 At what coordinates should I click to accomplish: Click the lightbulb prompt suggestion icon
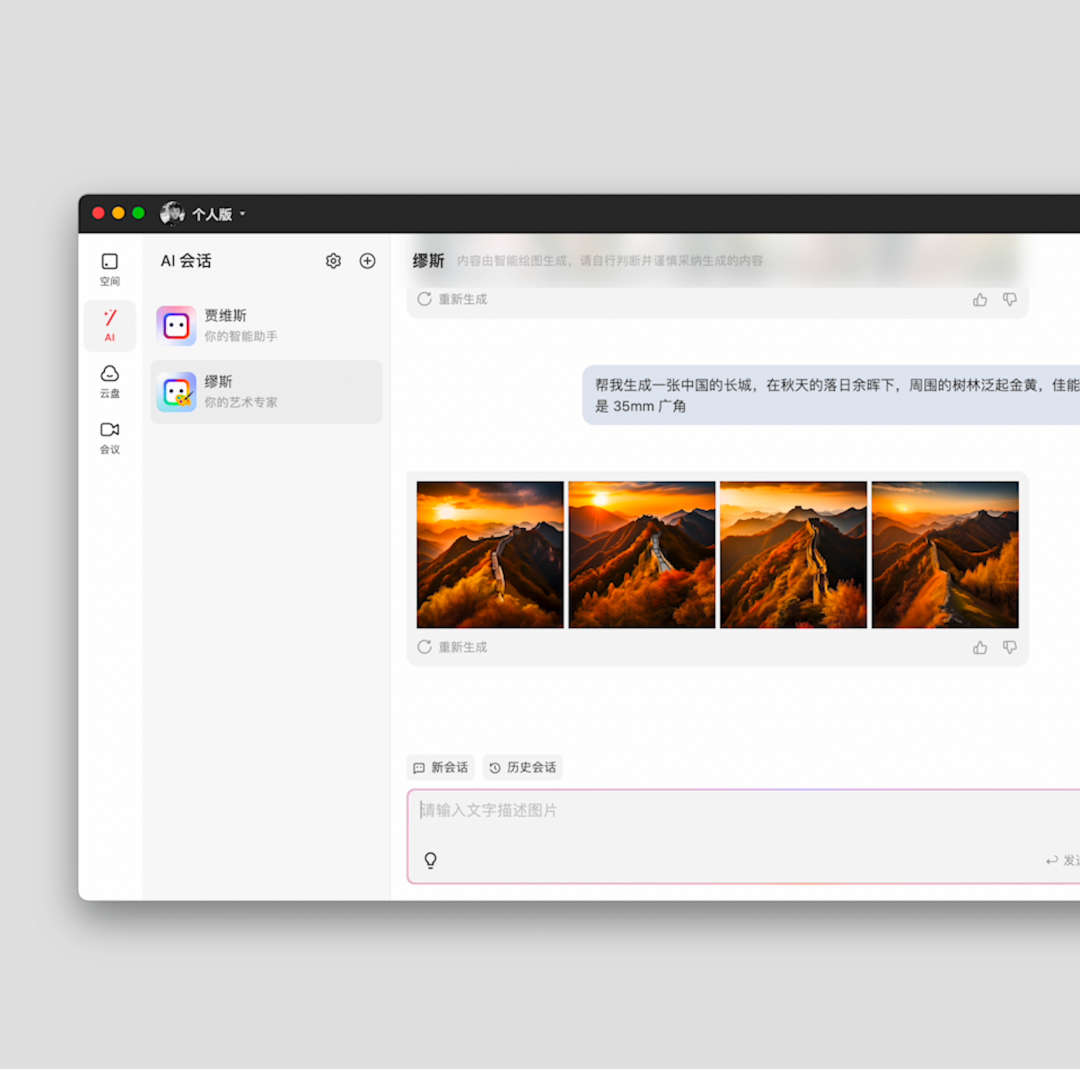coord(431,860)
